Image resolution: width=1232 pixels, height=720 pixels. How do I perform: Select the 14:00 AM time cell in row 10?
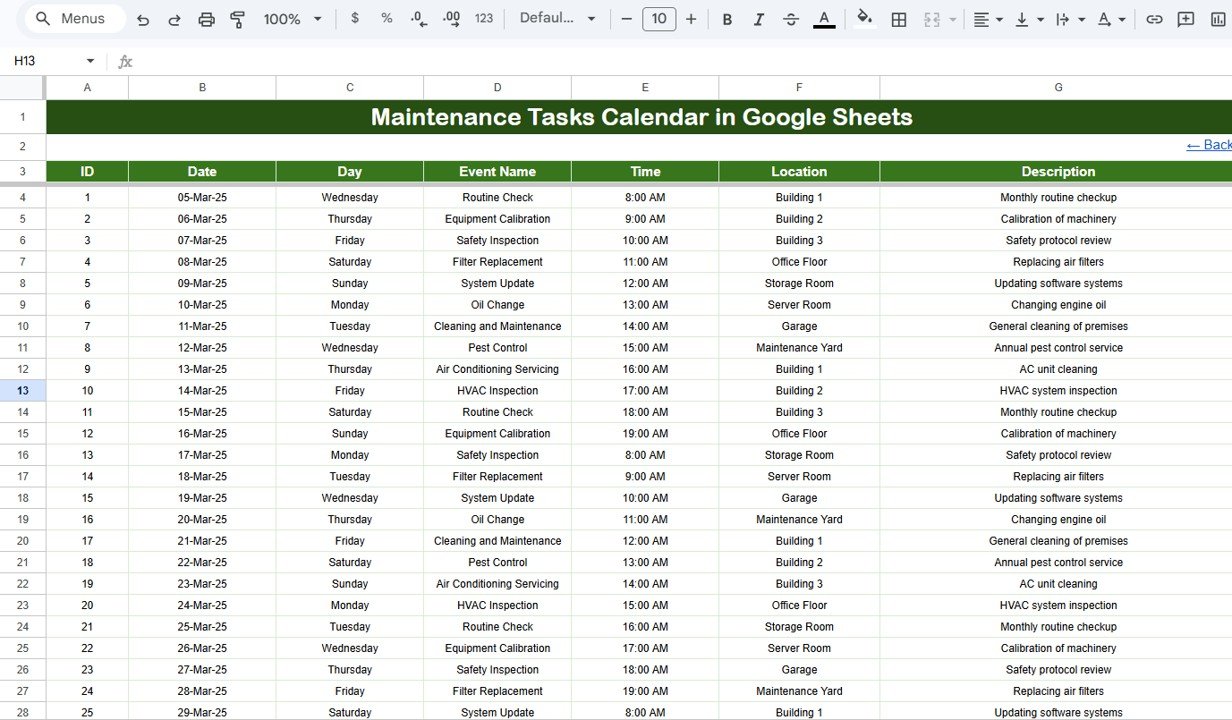[x=645, y=326]
